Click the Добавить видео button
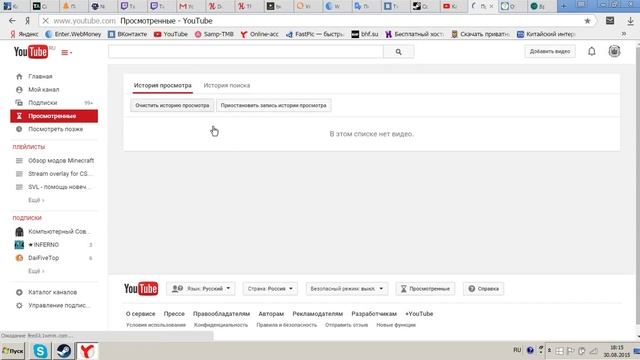The height and width of the screenshot is (360, 640). click(x=550, y=51)
